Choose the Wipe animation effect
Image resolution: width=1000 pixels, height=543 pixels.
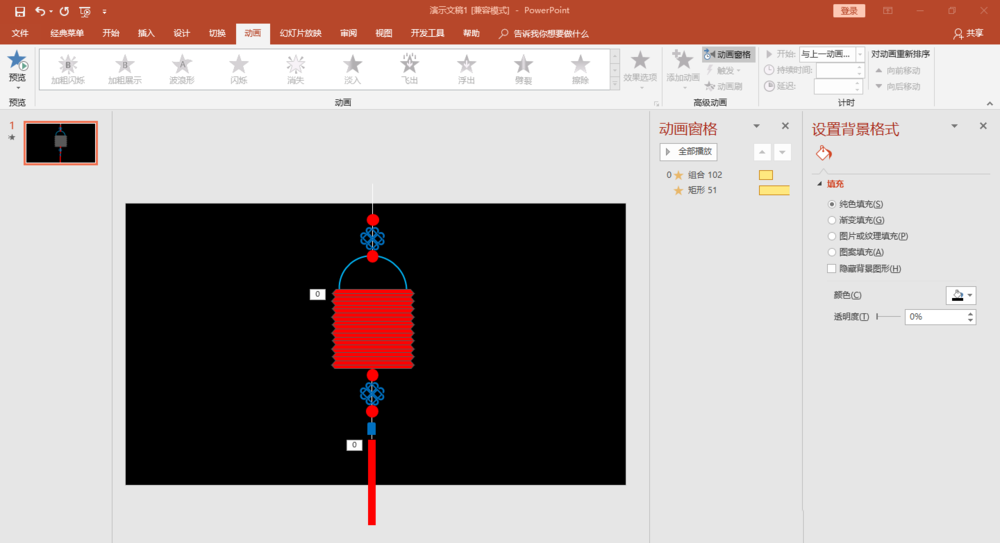(580, 70)
